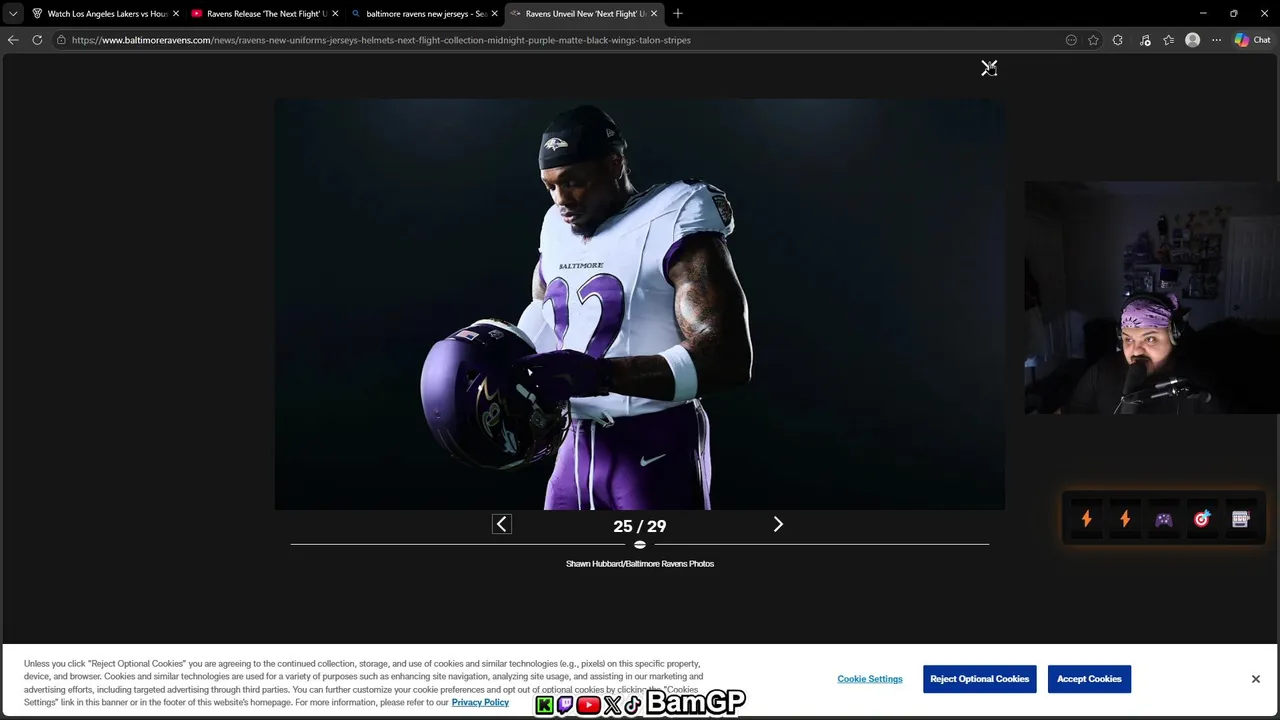1280x720 pixels.
Task: Click the player uniform photo
Action: coord(640,304)
